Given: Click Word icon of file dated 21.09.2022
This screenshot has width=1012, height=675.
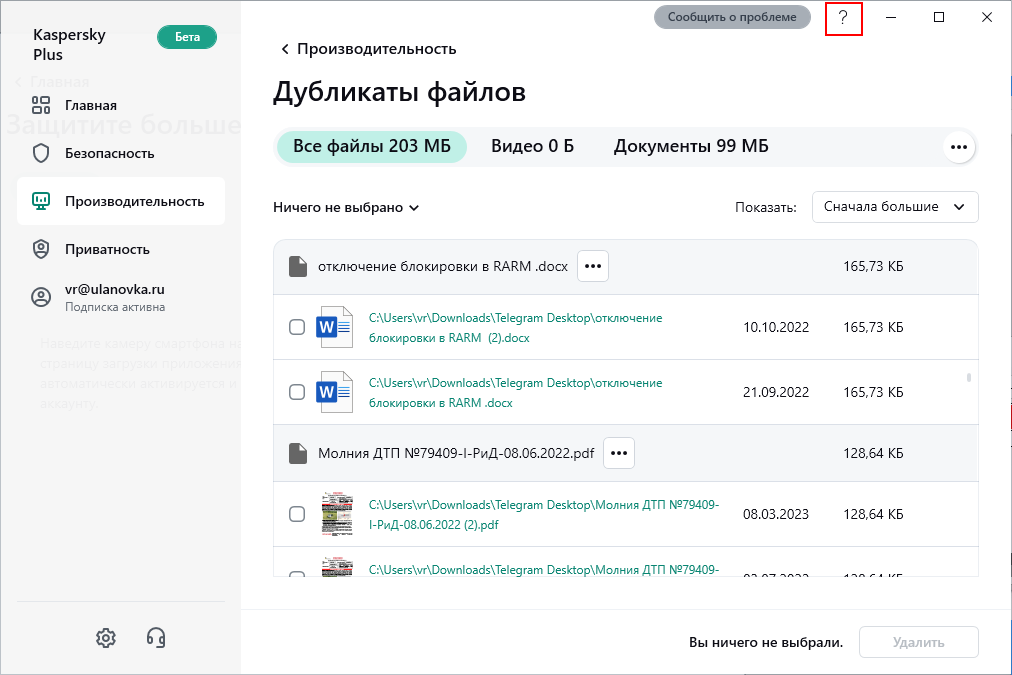Looking at the screenshot, I should coord(334,392).
